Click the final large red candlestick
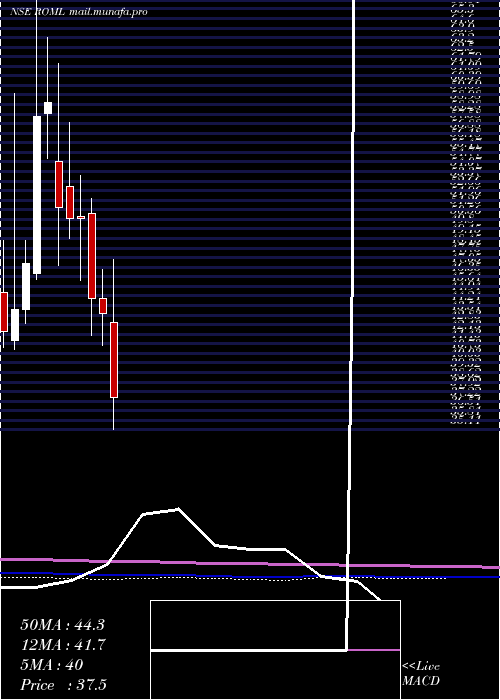This screenshot has width=500, height=700. pos(114,360)
